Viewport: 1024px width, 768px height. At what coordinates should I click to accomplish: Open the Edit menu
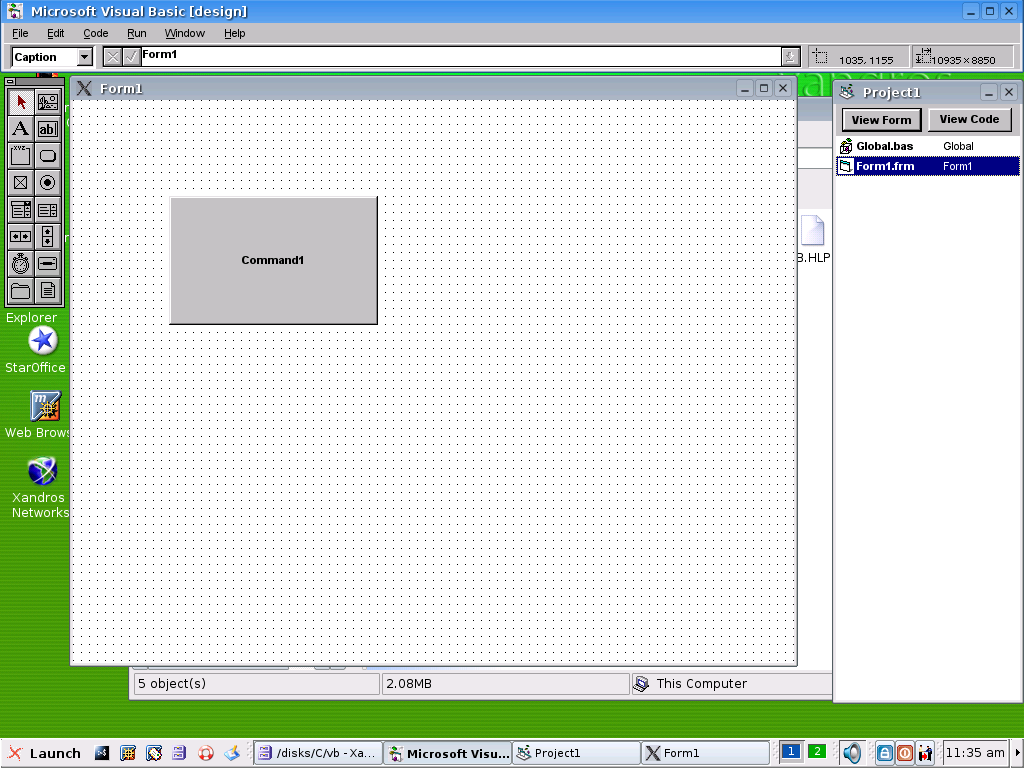point(56,33)
